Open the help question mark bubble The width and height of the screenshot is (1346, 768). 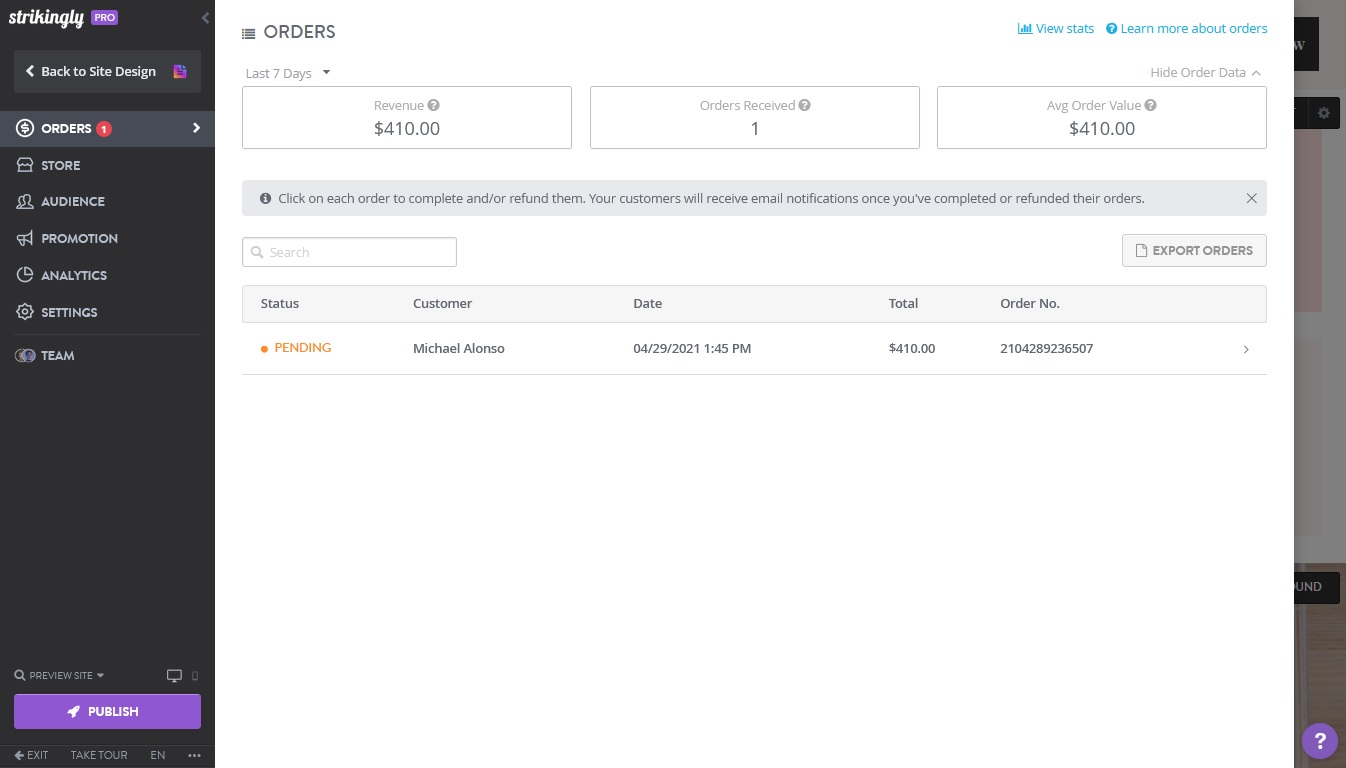tap(1320, 741)
